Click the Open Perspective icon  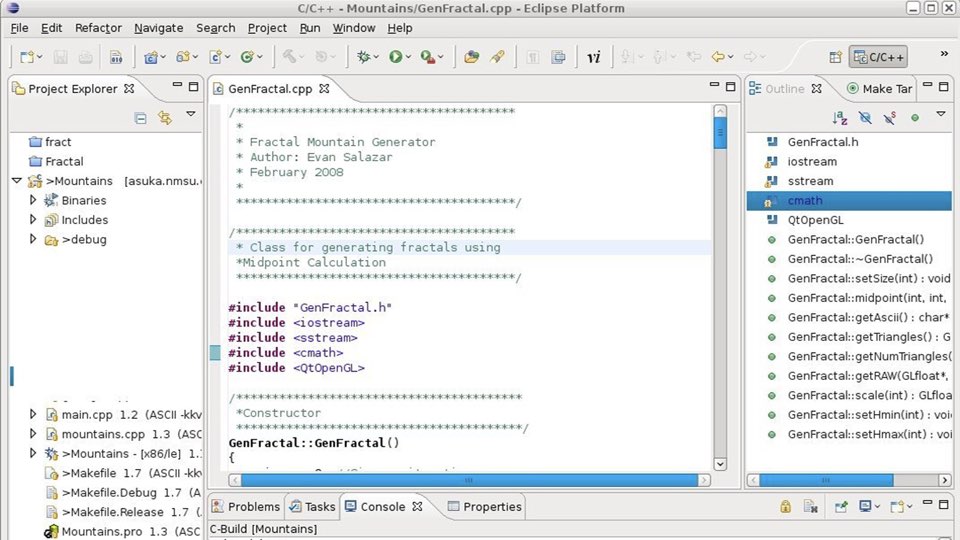tap(835, 57)
